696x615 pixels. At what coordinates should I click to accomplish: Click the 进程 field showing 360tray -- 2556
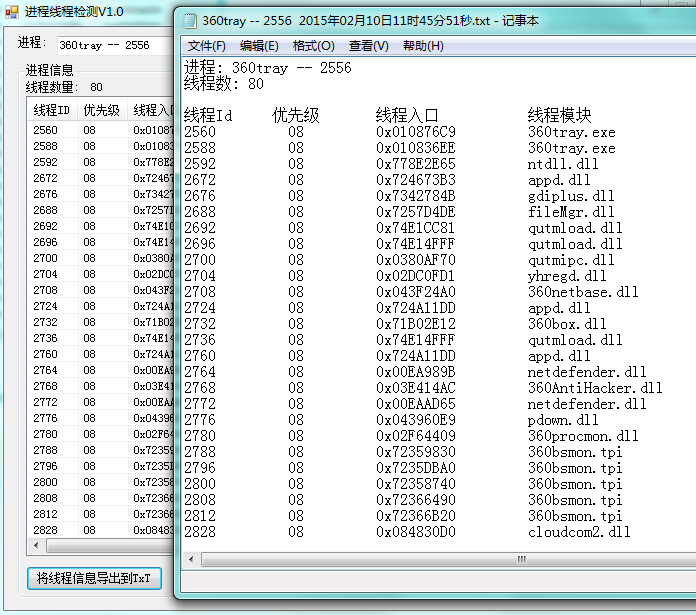[115, 45]
